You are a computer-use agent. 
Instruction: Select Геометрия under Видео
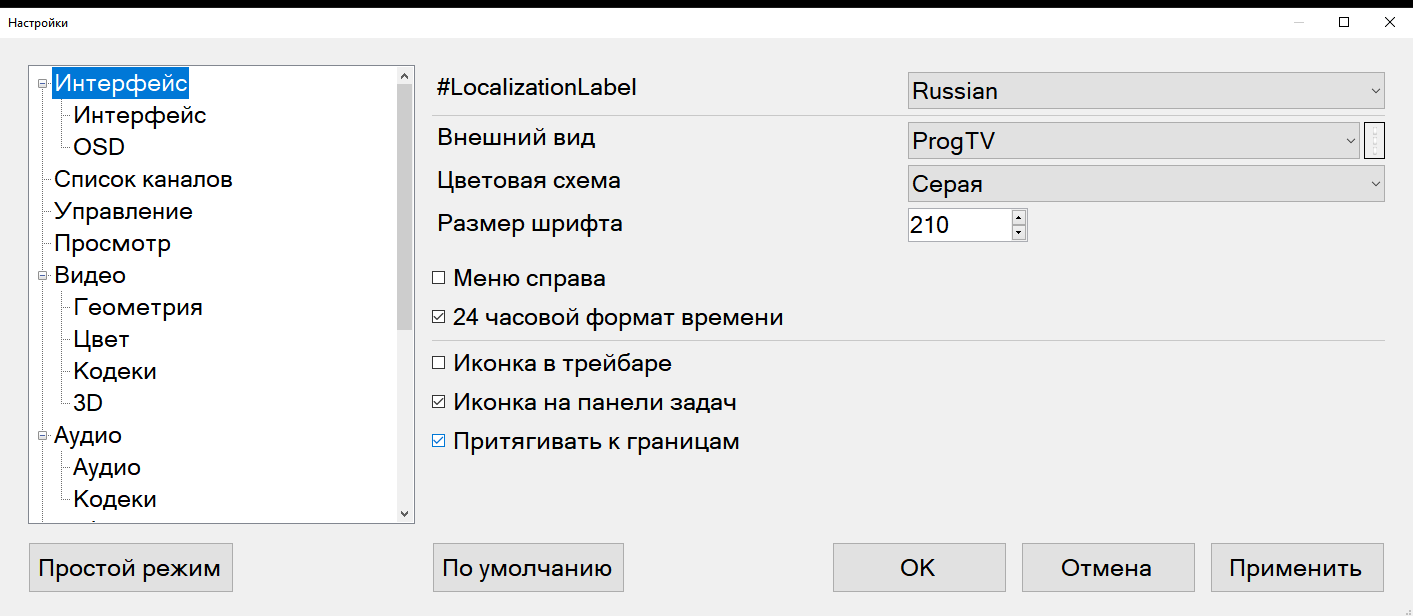pyautogui.click(x=138, y=308)
